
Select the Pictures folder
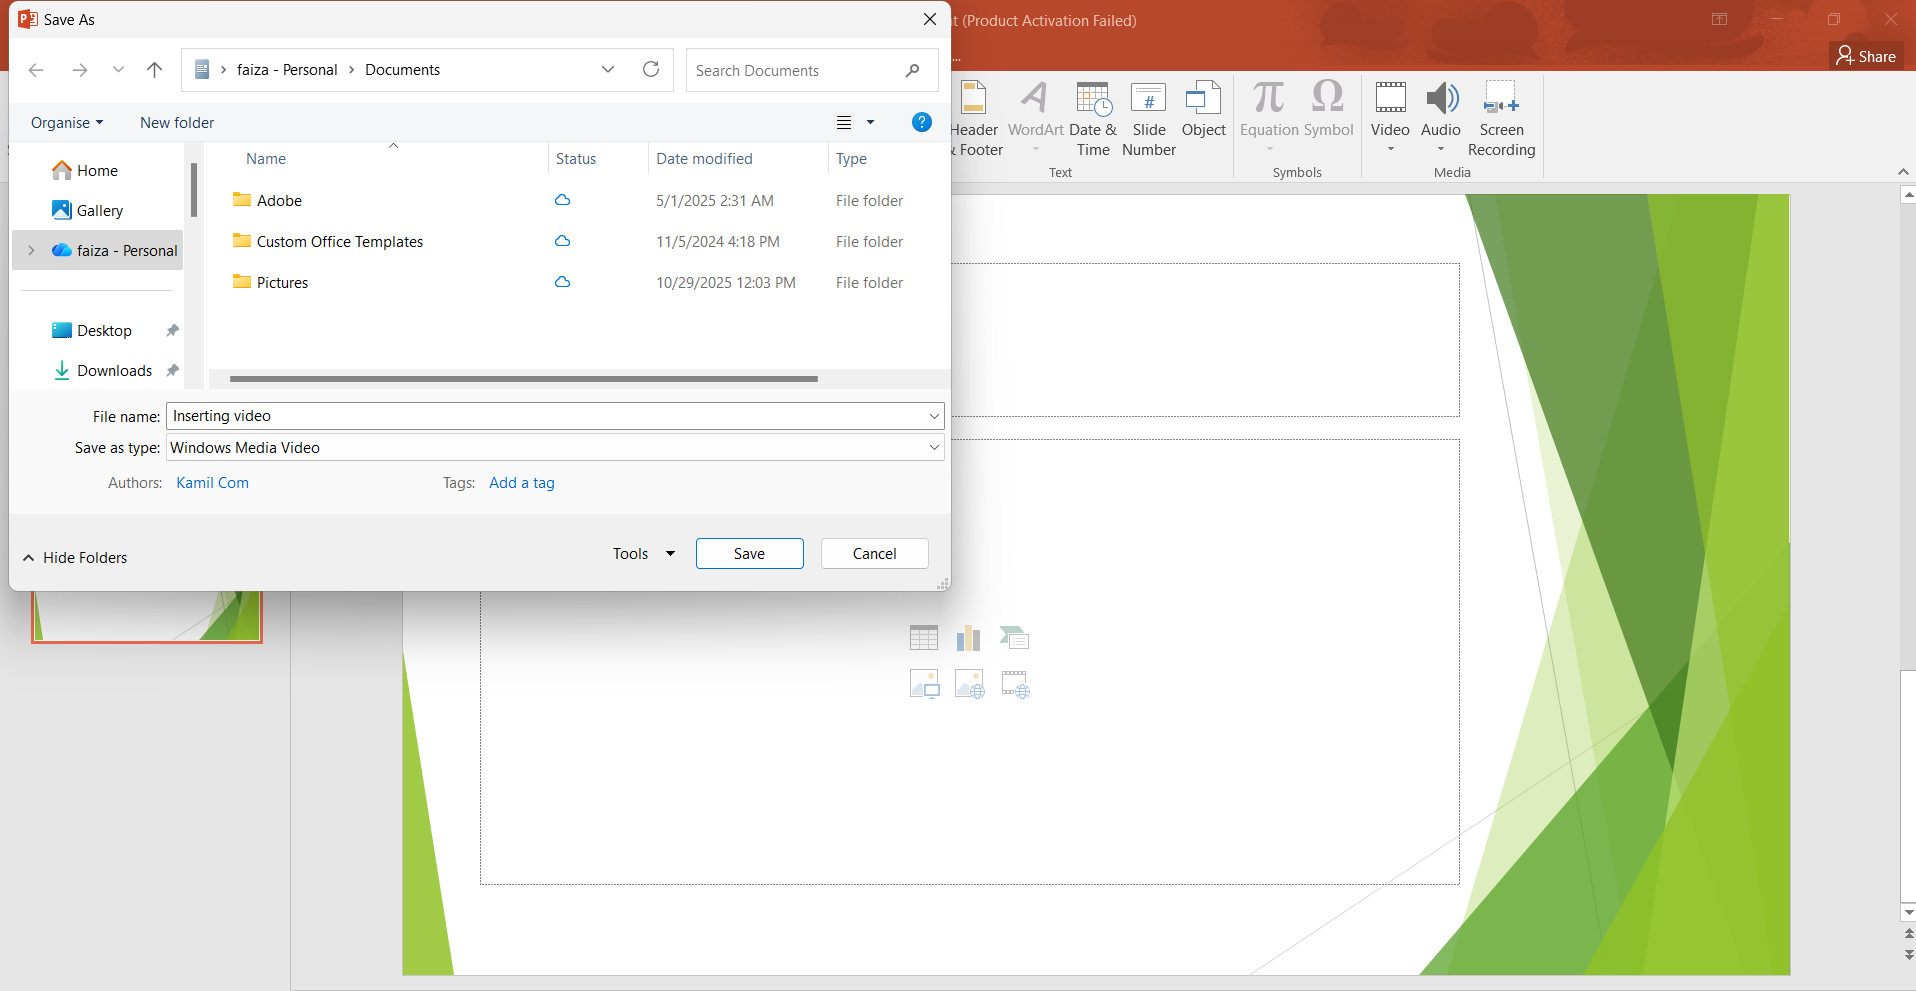[282, 283]
